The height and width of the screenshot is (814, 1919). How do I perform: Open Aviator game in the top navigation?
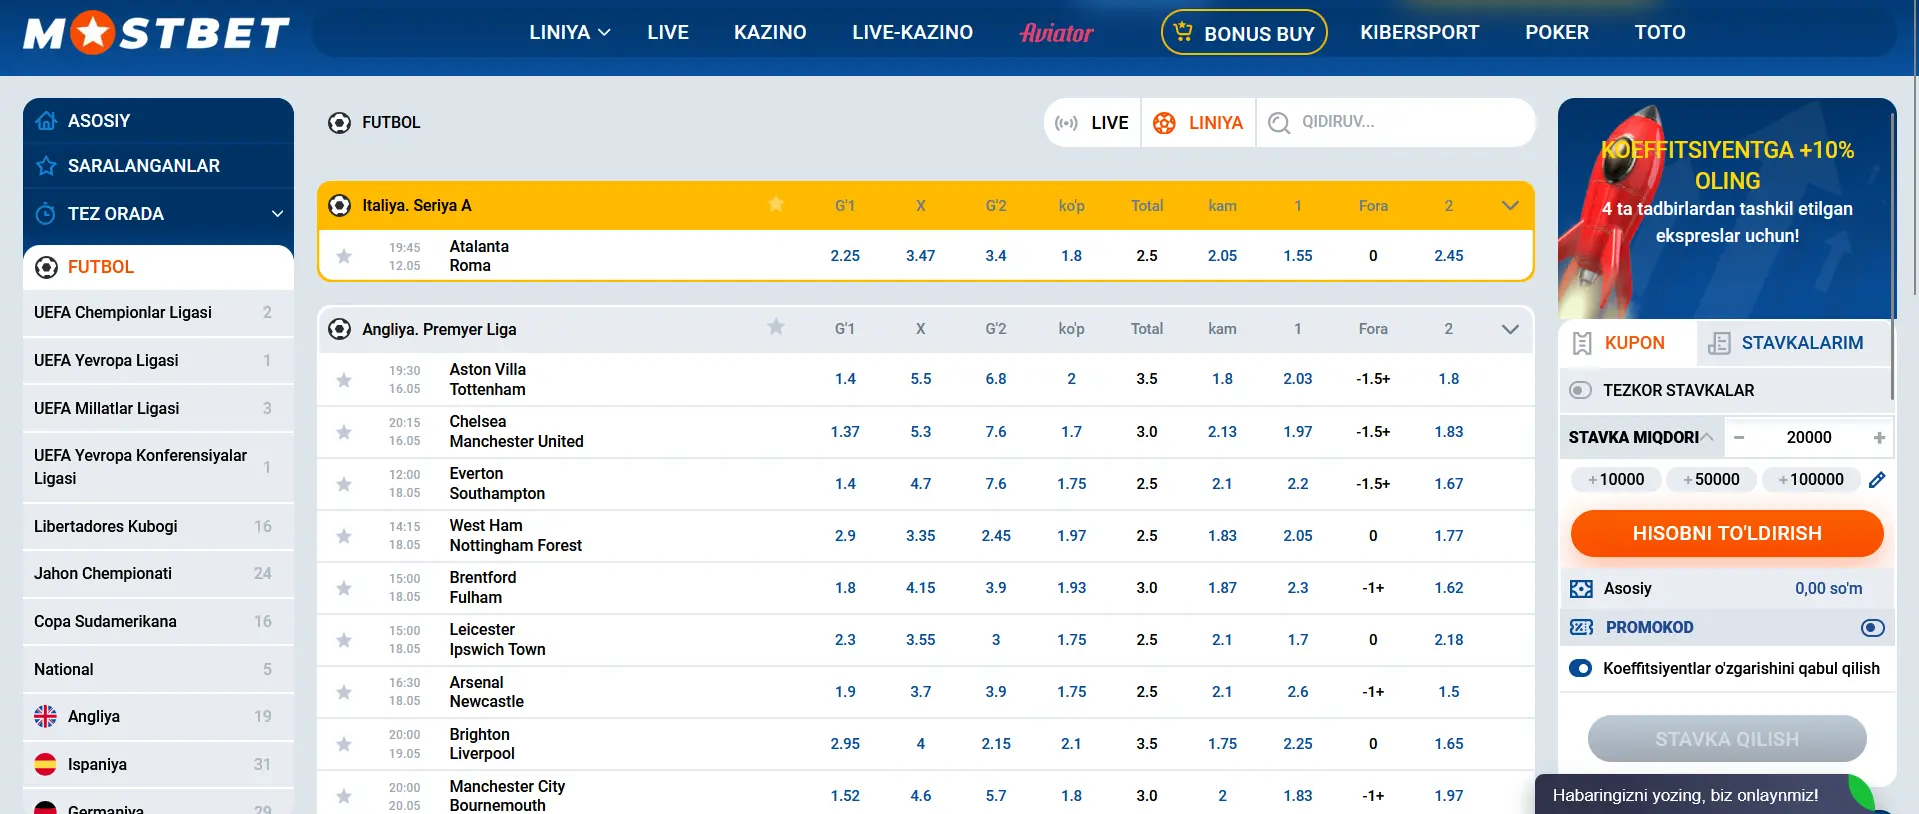[x=1057, y=33]
